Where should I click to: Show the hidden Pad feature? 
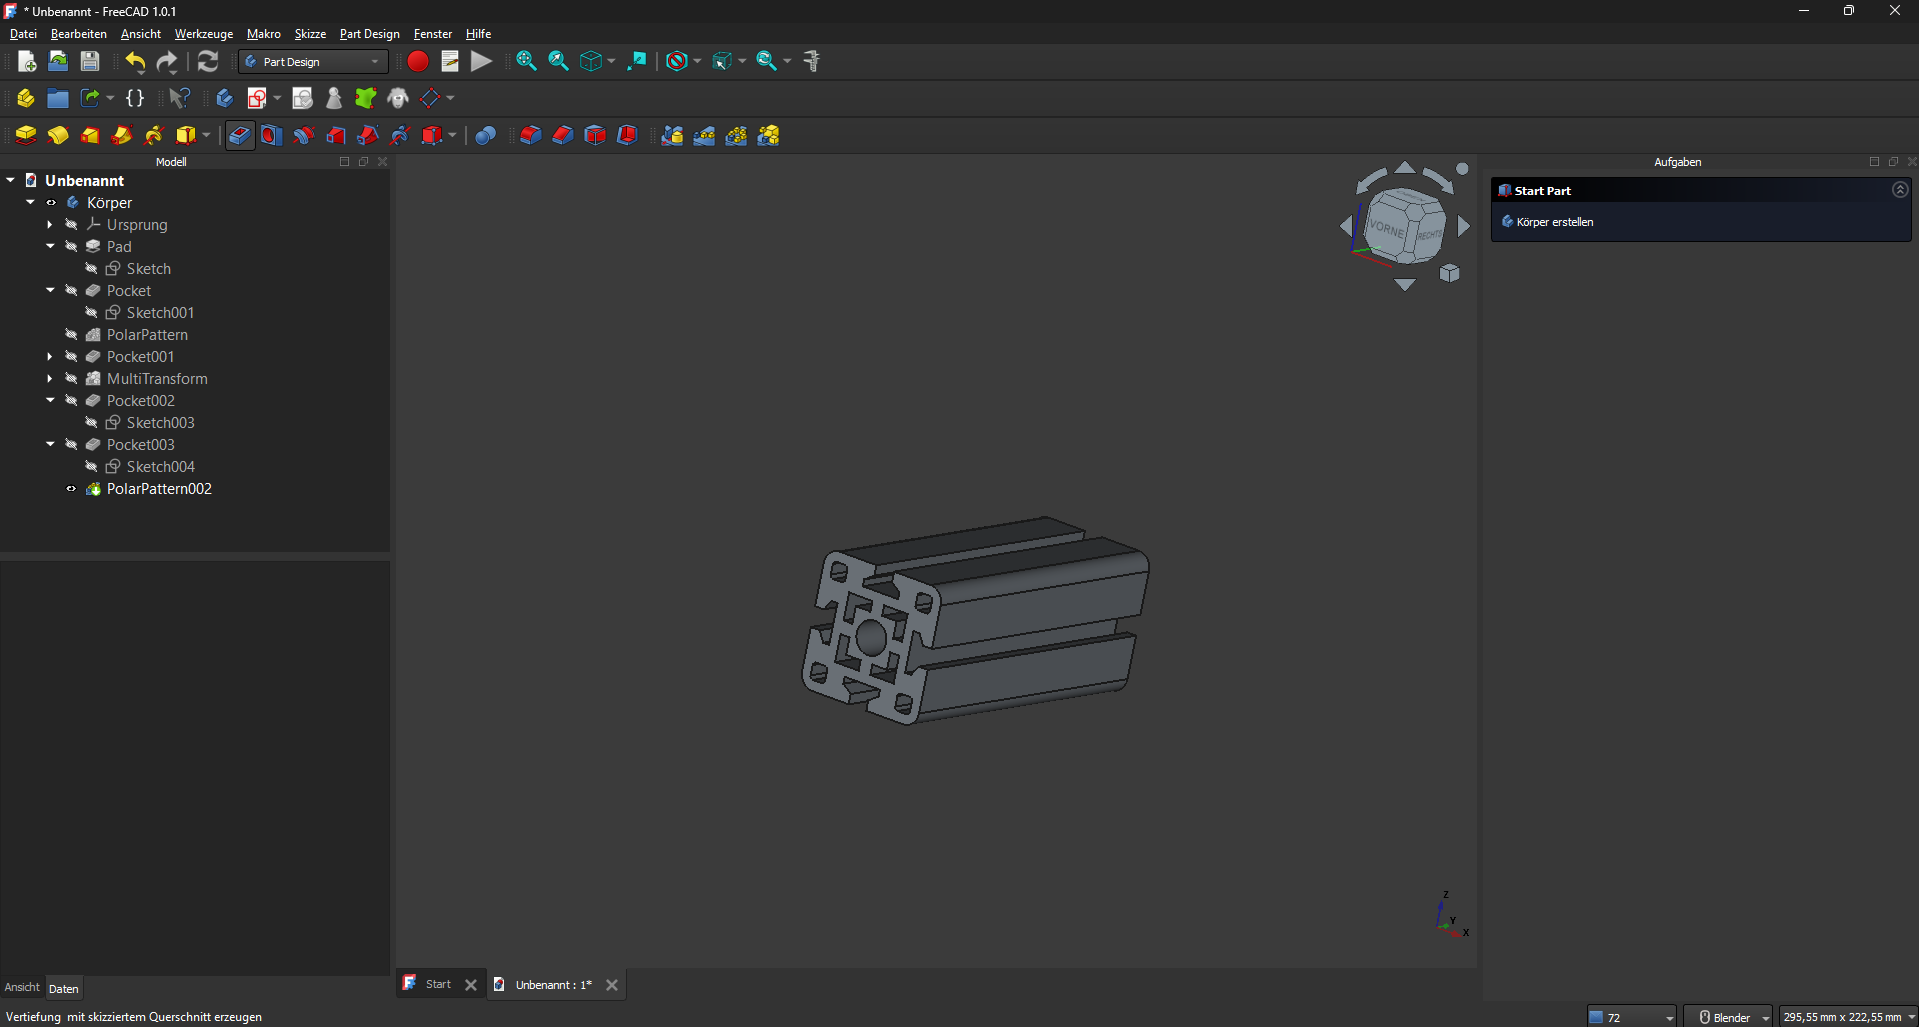pos(71,247)
